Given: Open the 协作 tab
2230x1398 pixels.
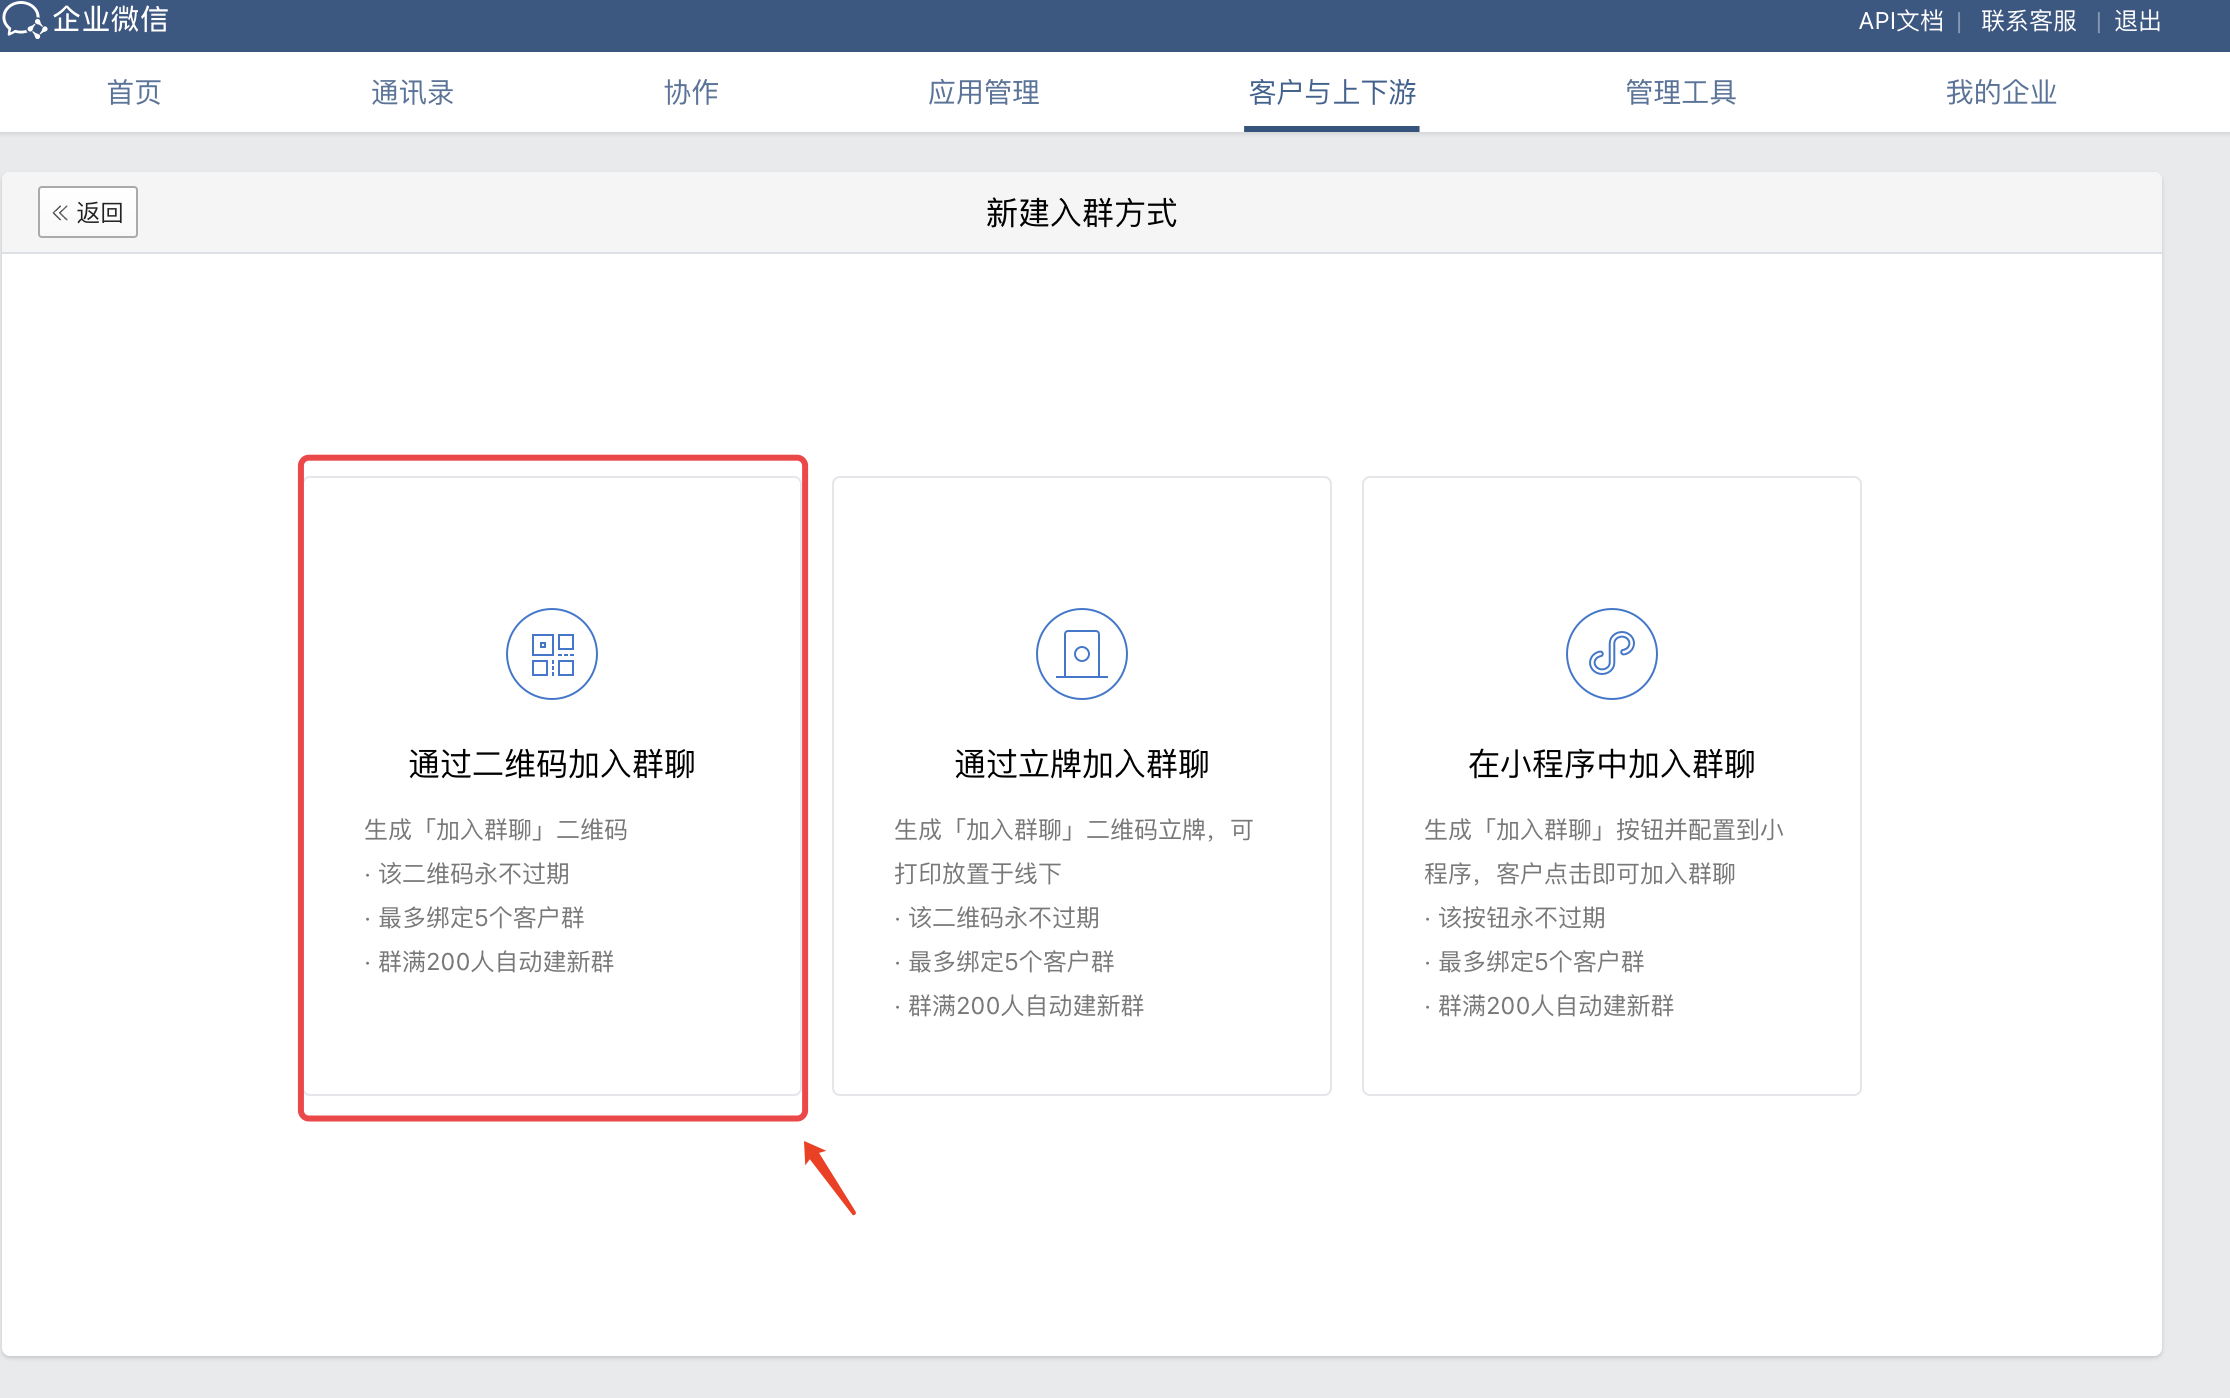Looking at the screenshot, I should 691,93.
